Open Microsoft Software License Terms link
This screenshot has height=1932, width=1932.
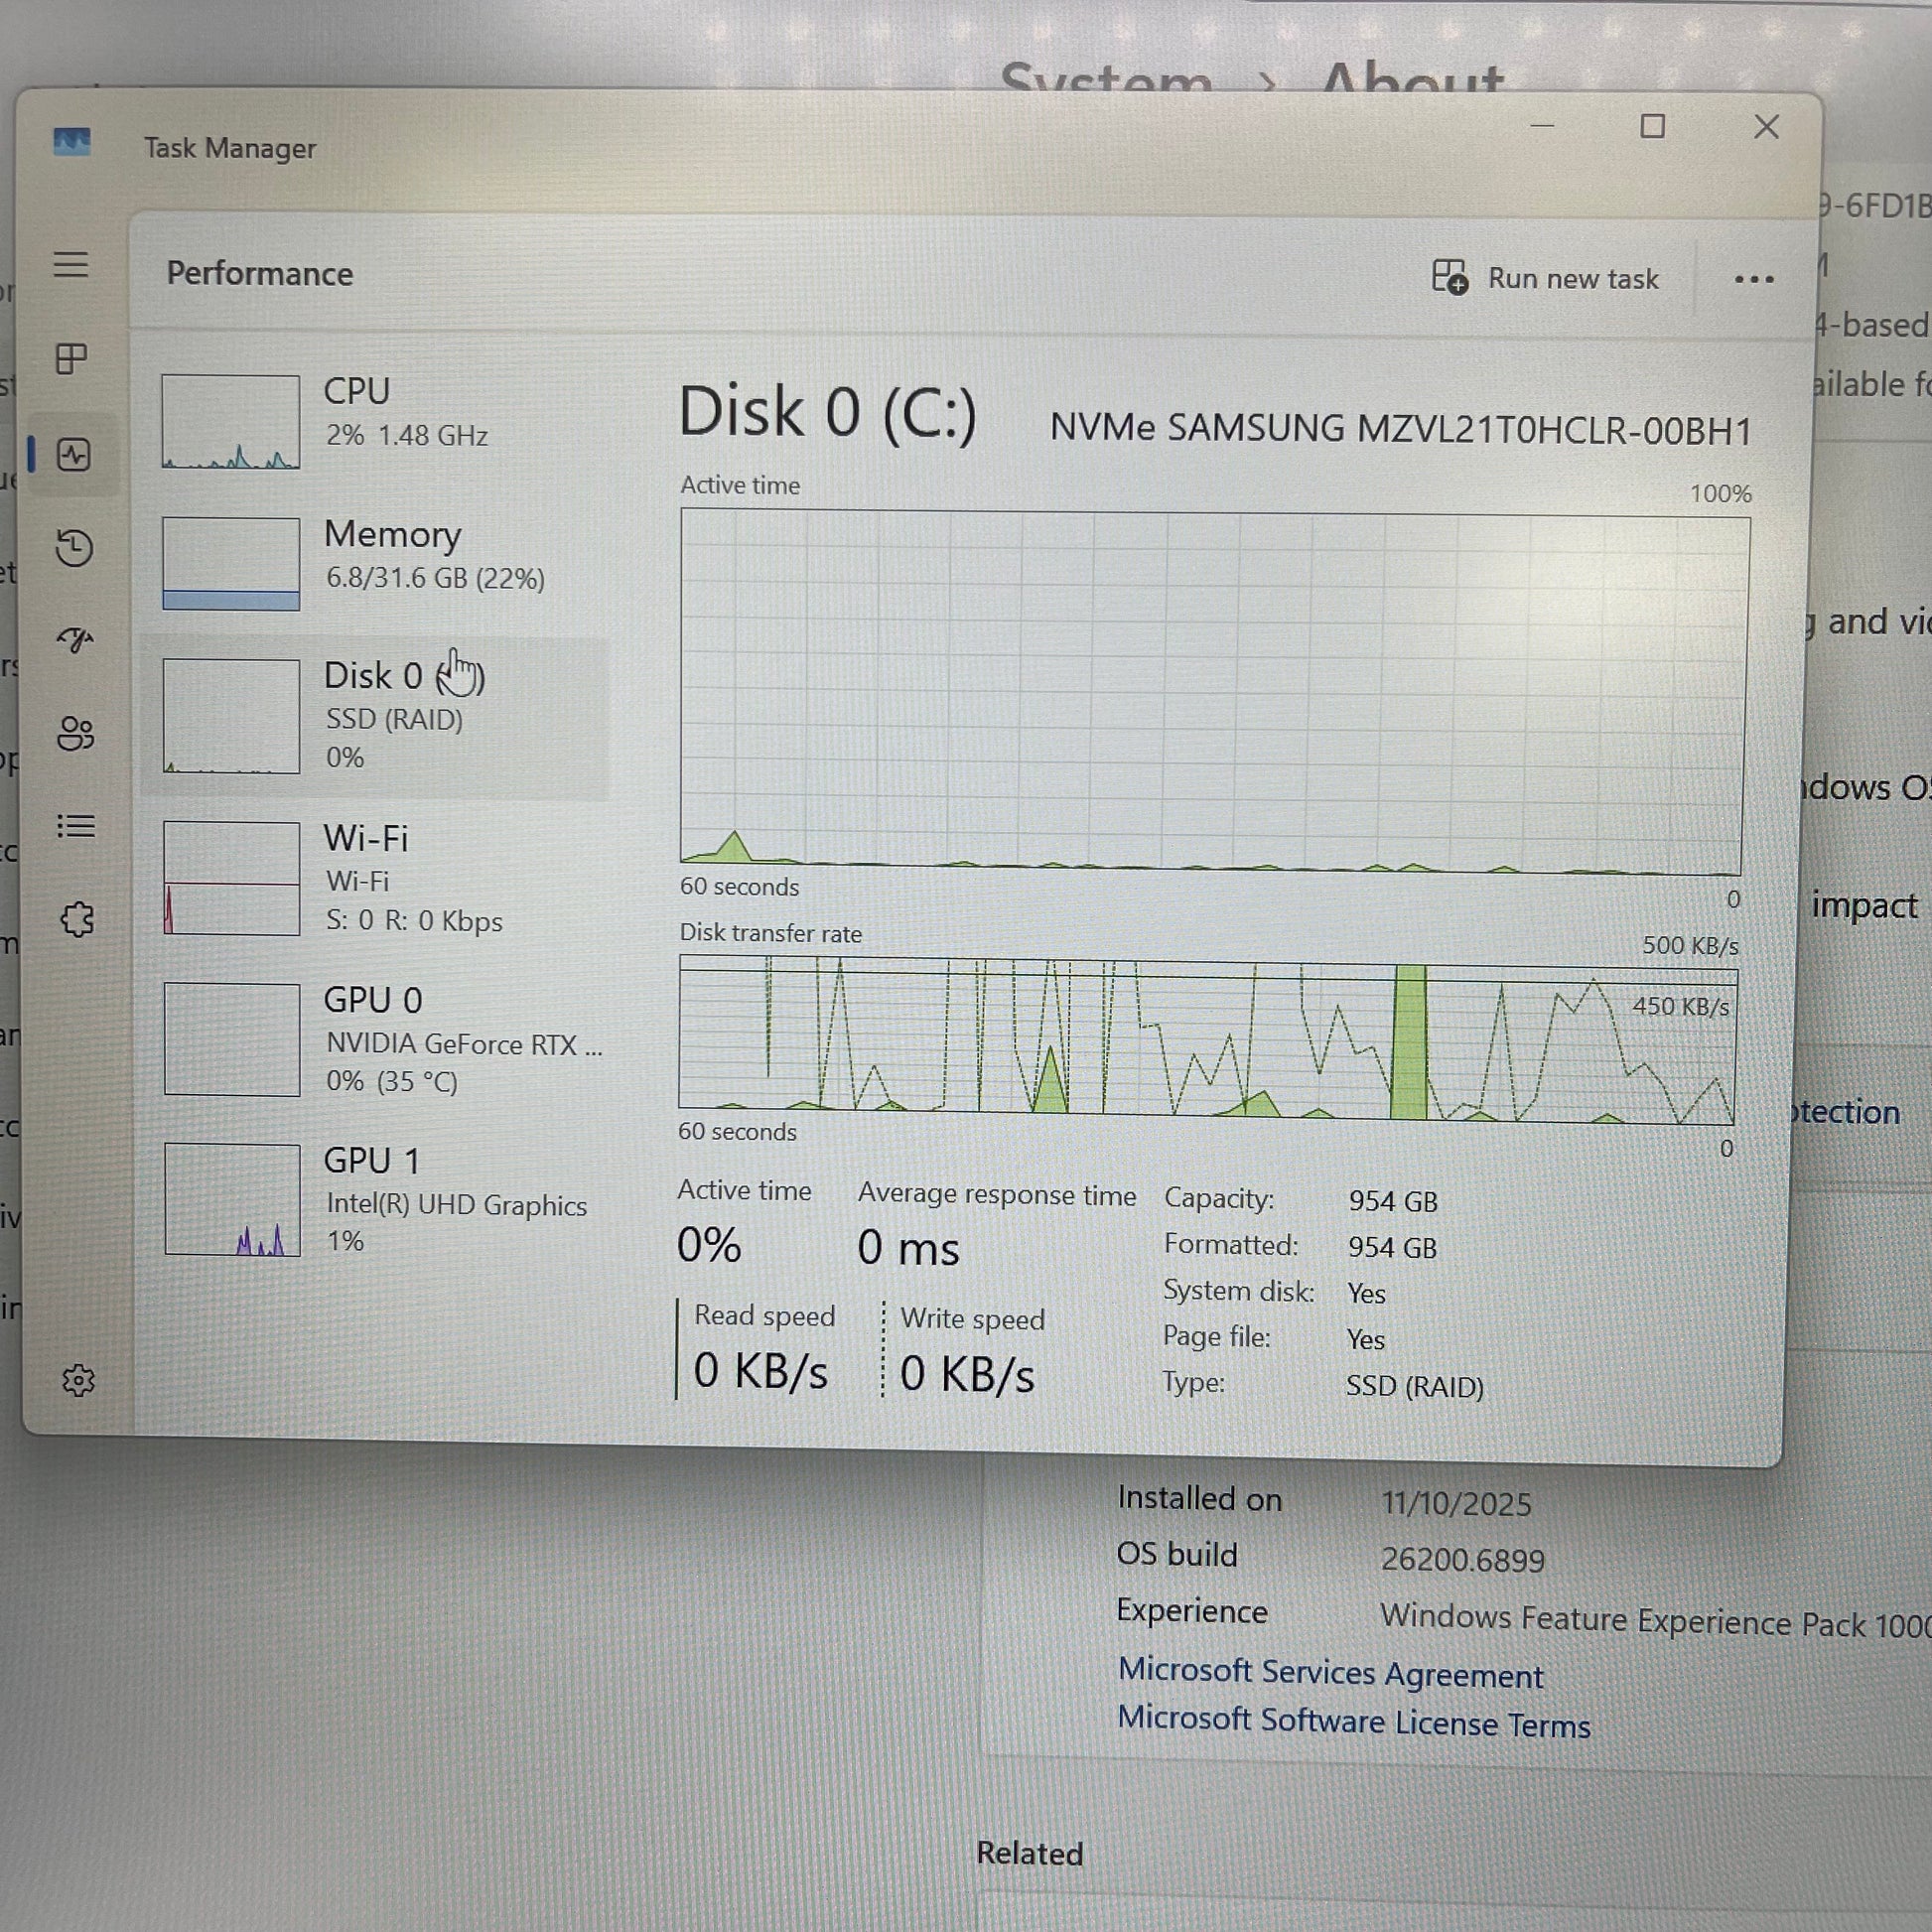point(1353,1721)
